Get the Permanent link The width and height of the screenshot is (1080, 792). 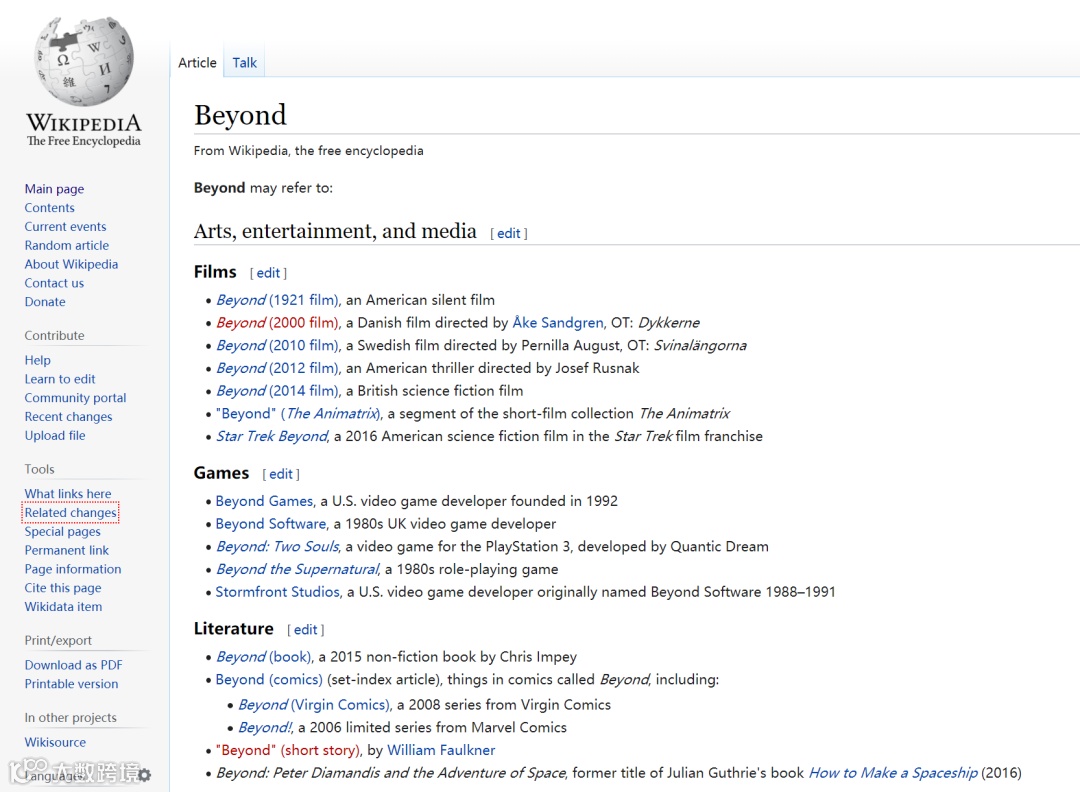67,550
